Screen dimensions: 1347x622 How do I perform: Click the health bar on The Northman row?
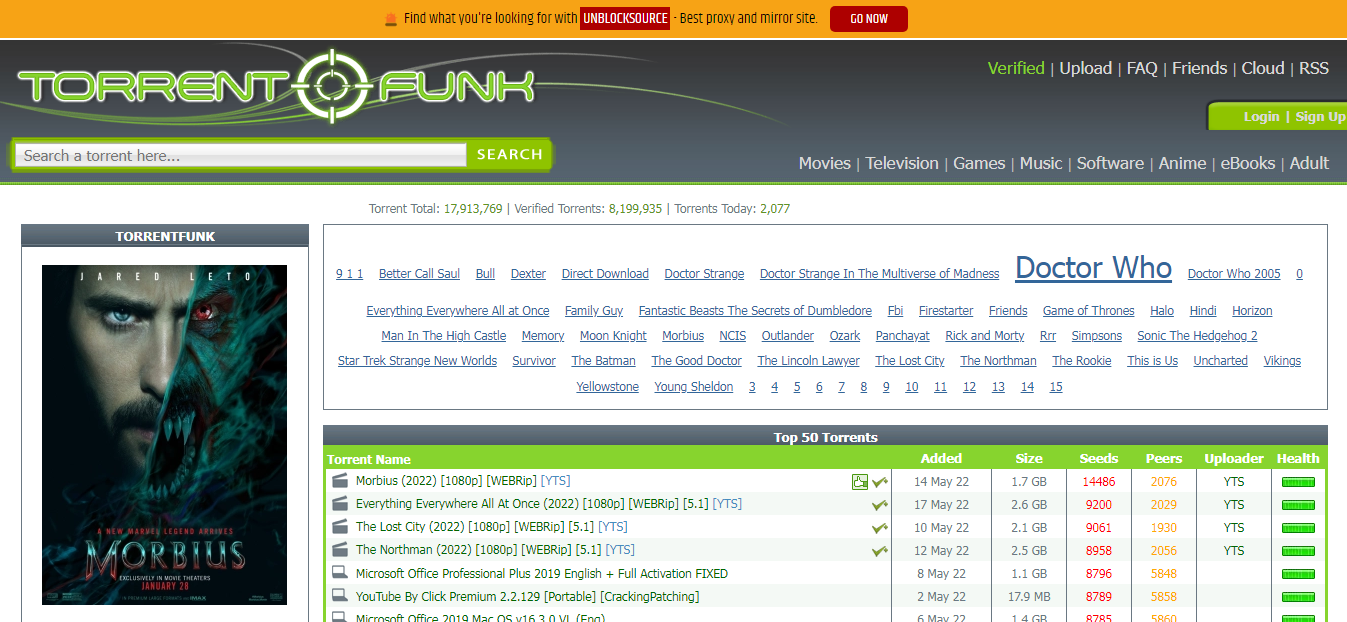click(1298, 551)
